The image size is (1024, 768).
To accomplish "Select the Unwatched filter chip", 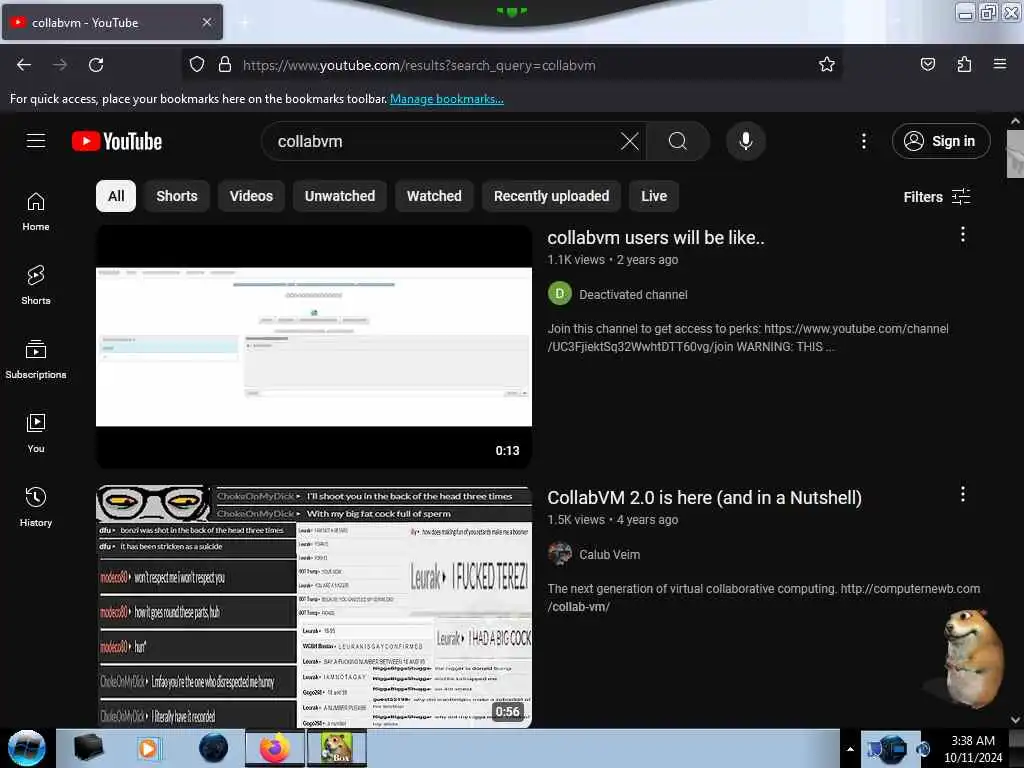I will (x=340, y=196).
